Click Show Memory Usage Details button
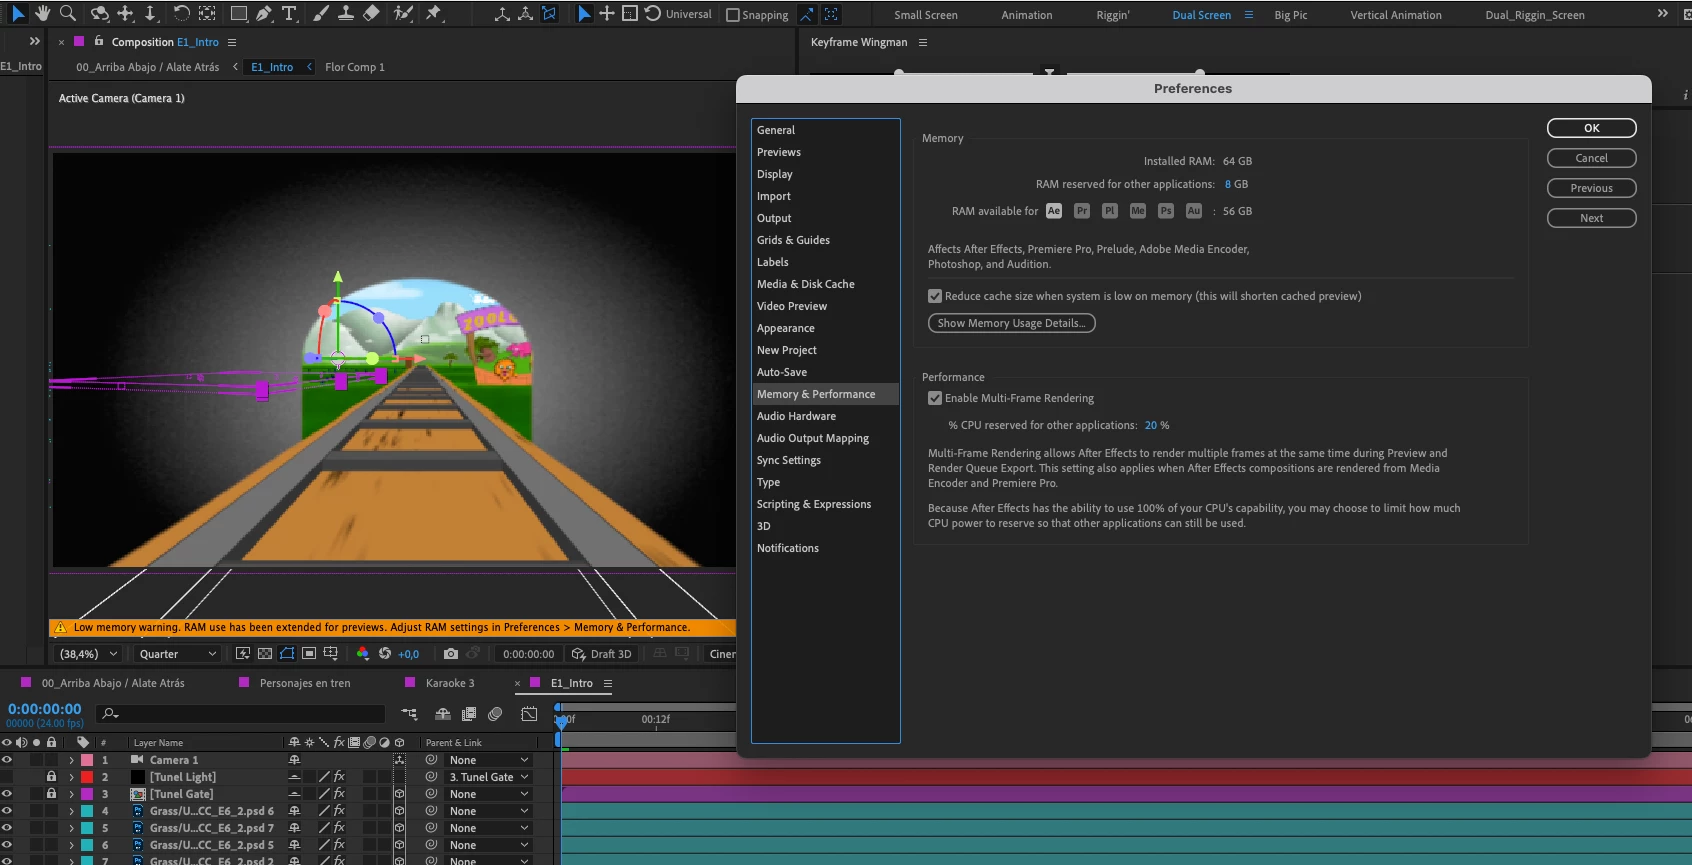This screenshot has width=1692, height=865. (x=1011, y=323)
